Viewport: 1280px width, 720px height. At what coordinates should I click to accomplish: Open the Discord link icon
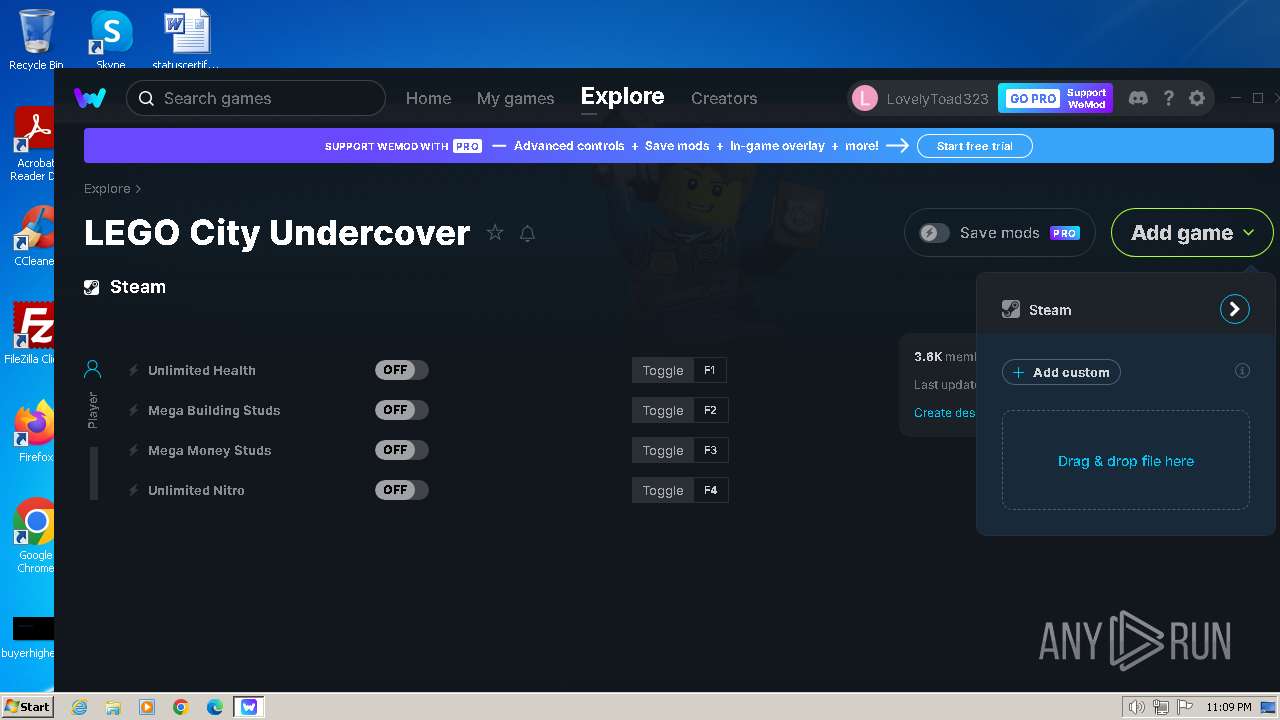1138,98
